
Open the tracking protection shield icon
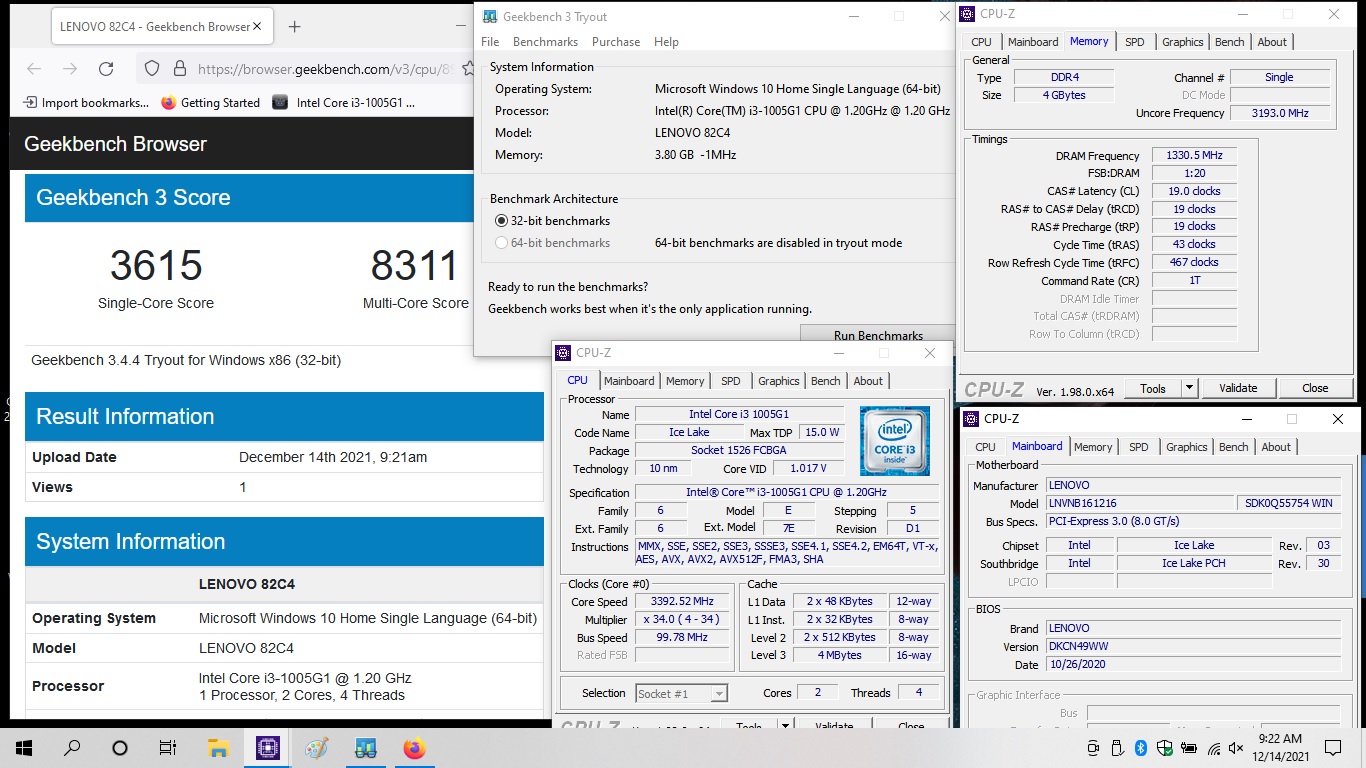pyautogui.click(x=152, y=69)
